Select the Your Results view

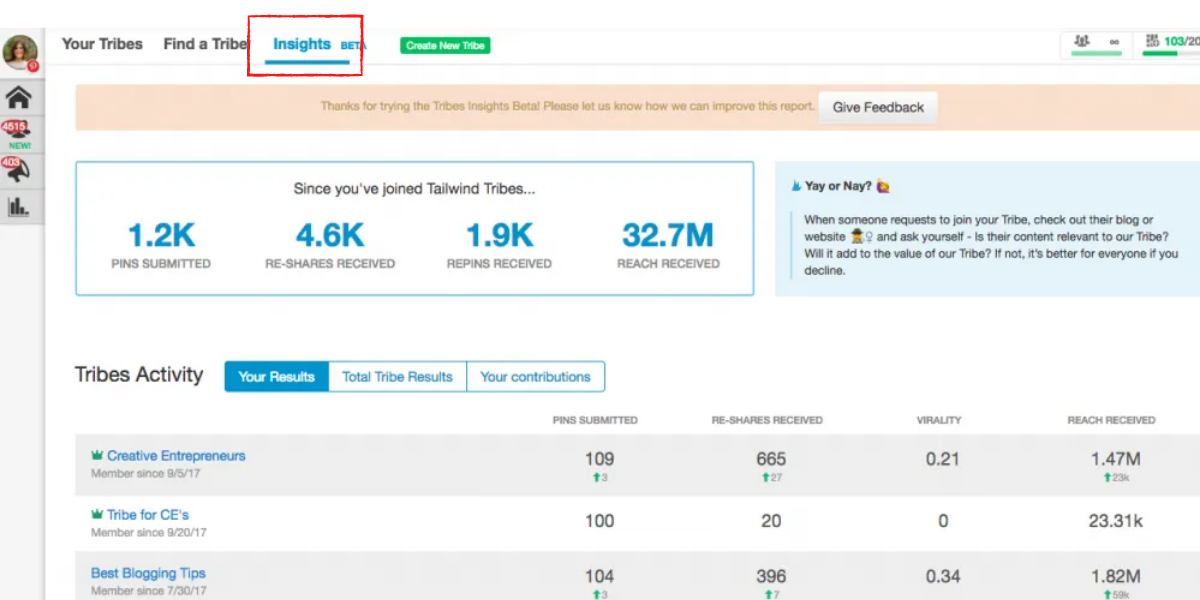(276, 377)
